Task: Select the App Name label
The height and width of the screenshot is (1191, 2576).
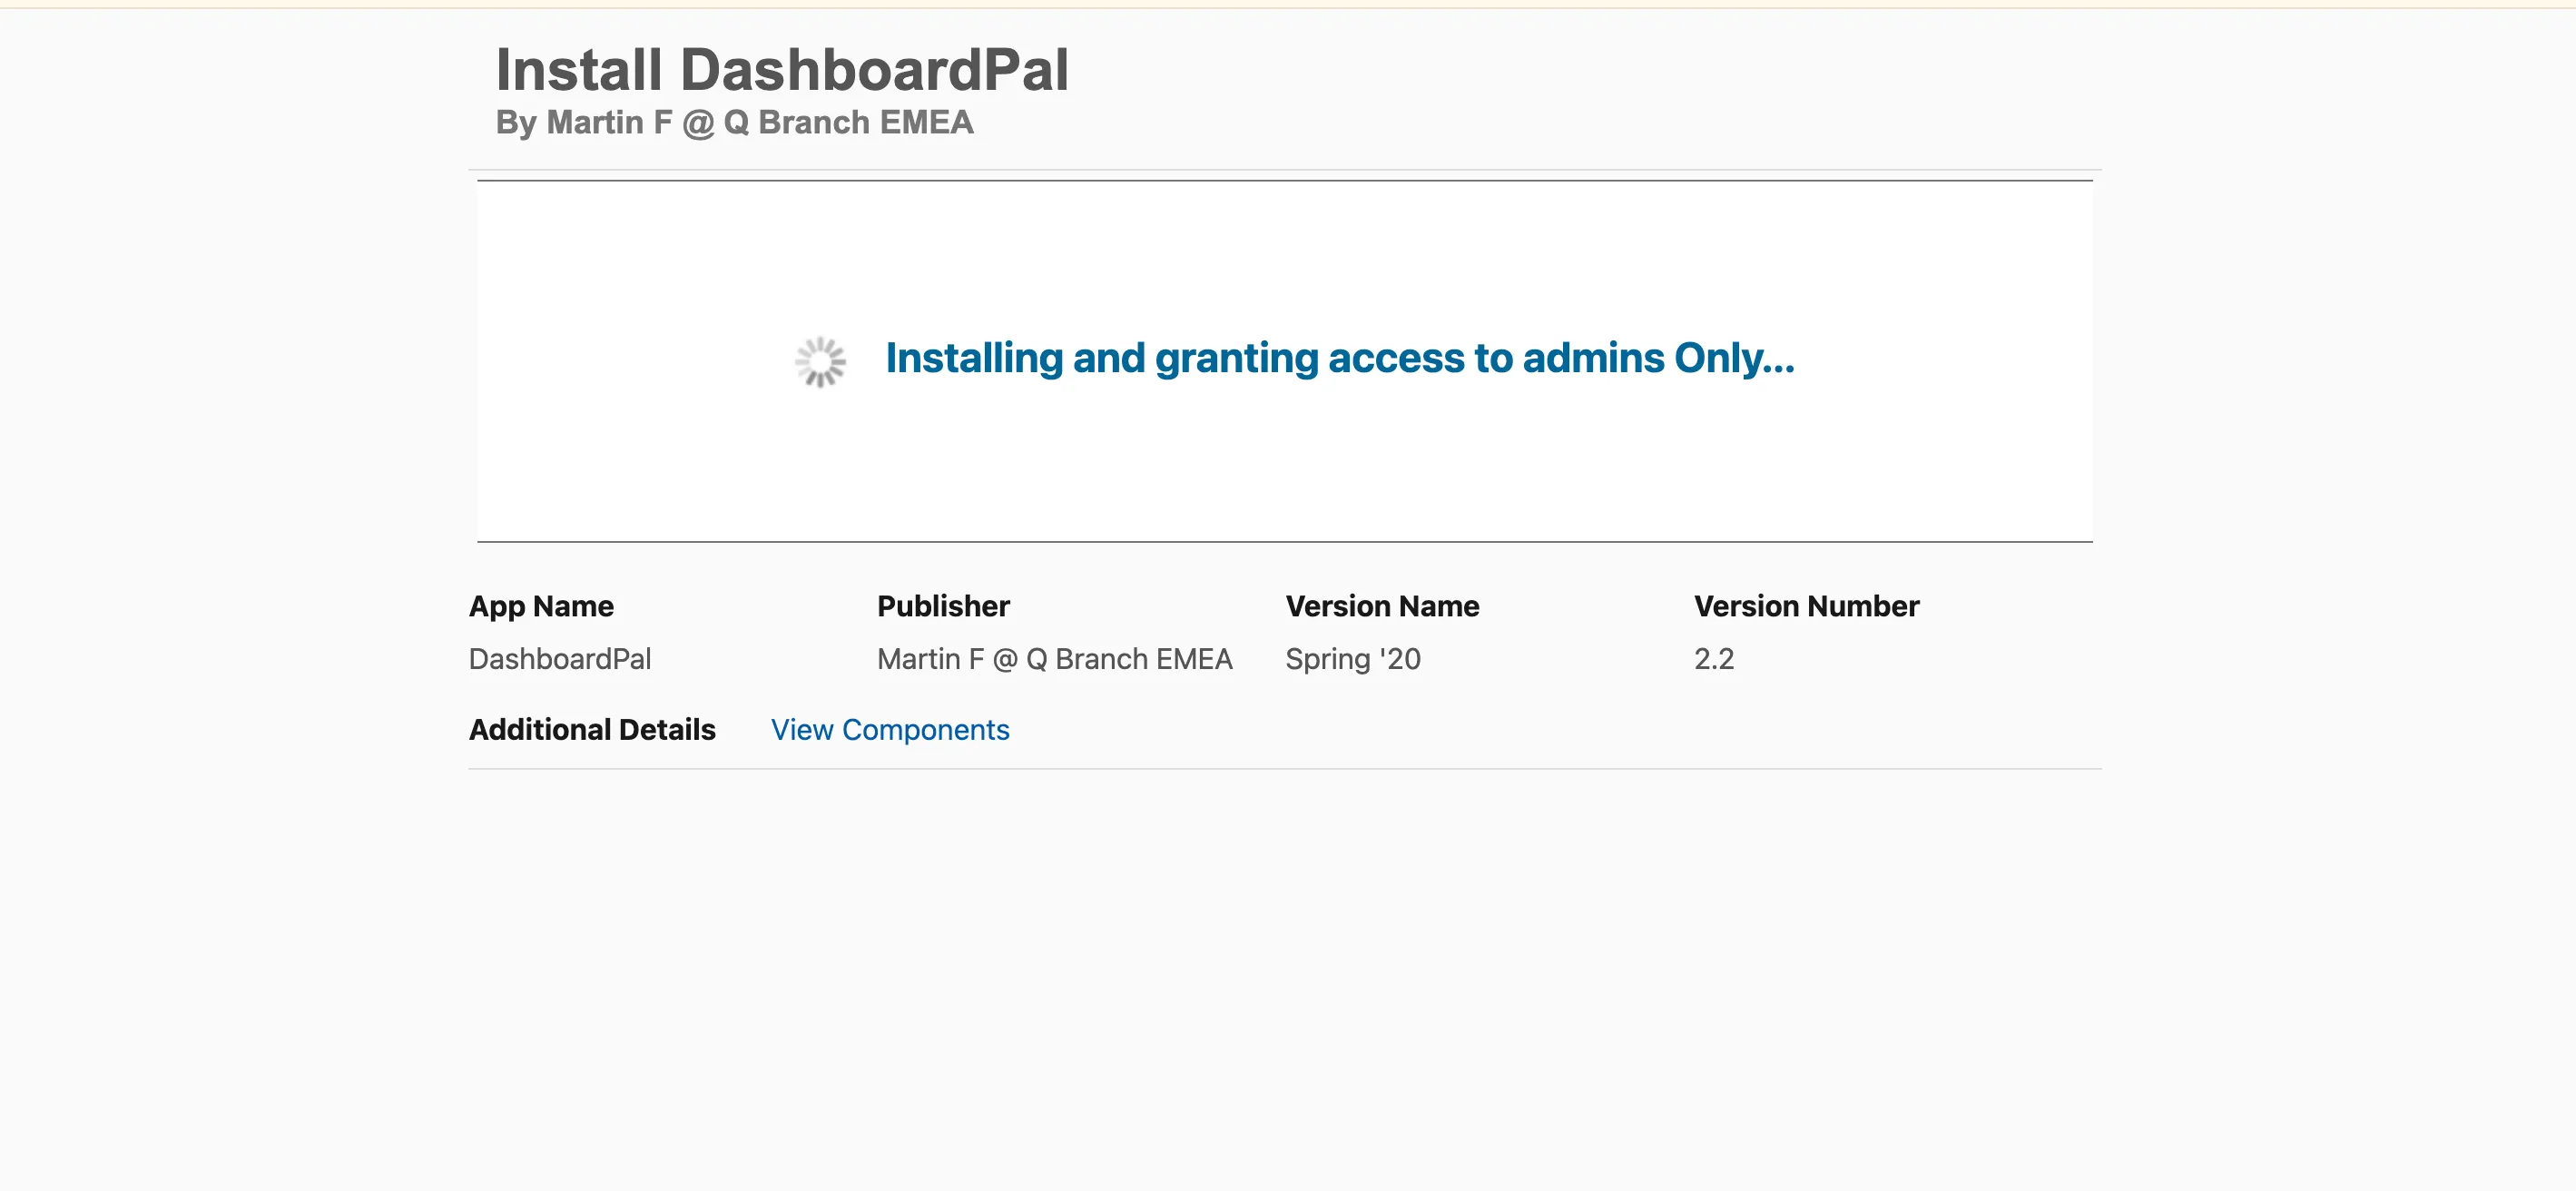Action: (541, 606)
